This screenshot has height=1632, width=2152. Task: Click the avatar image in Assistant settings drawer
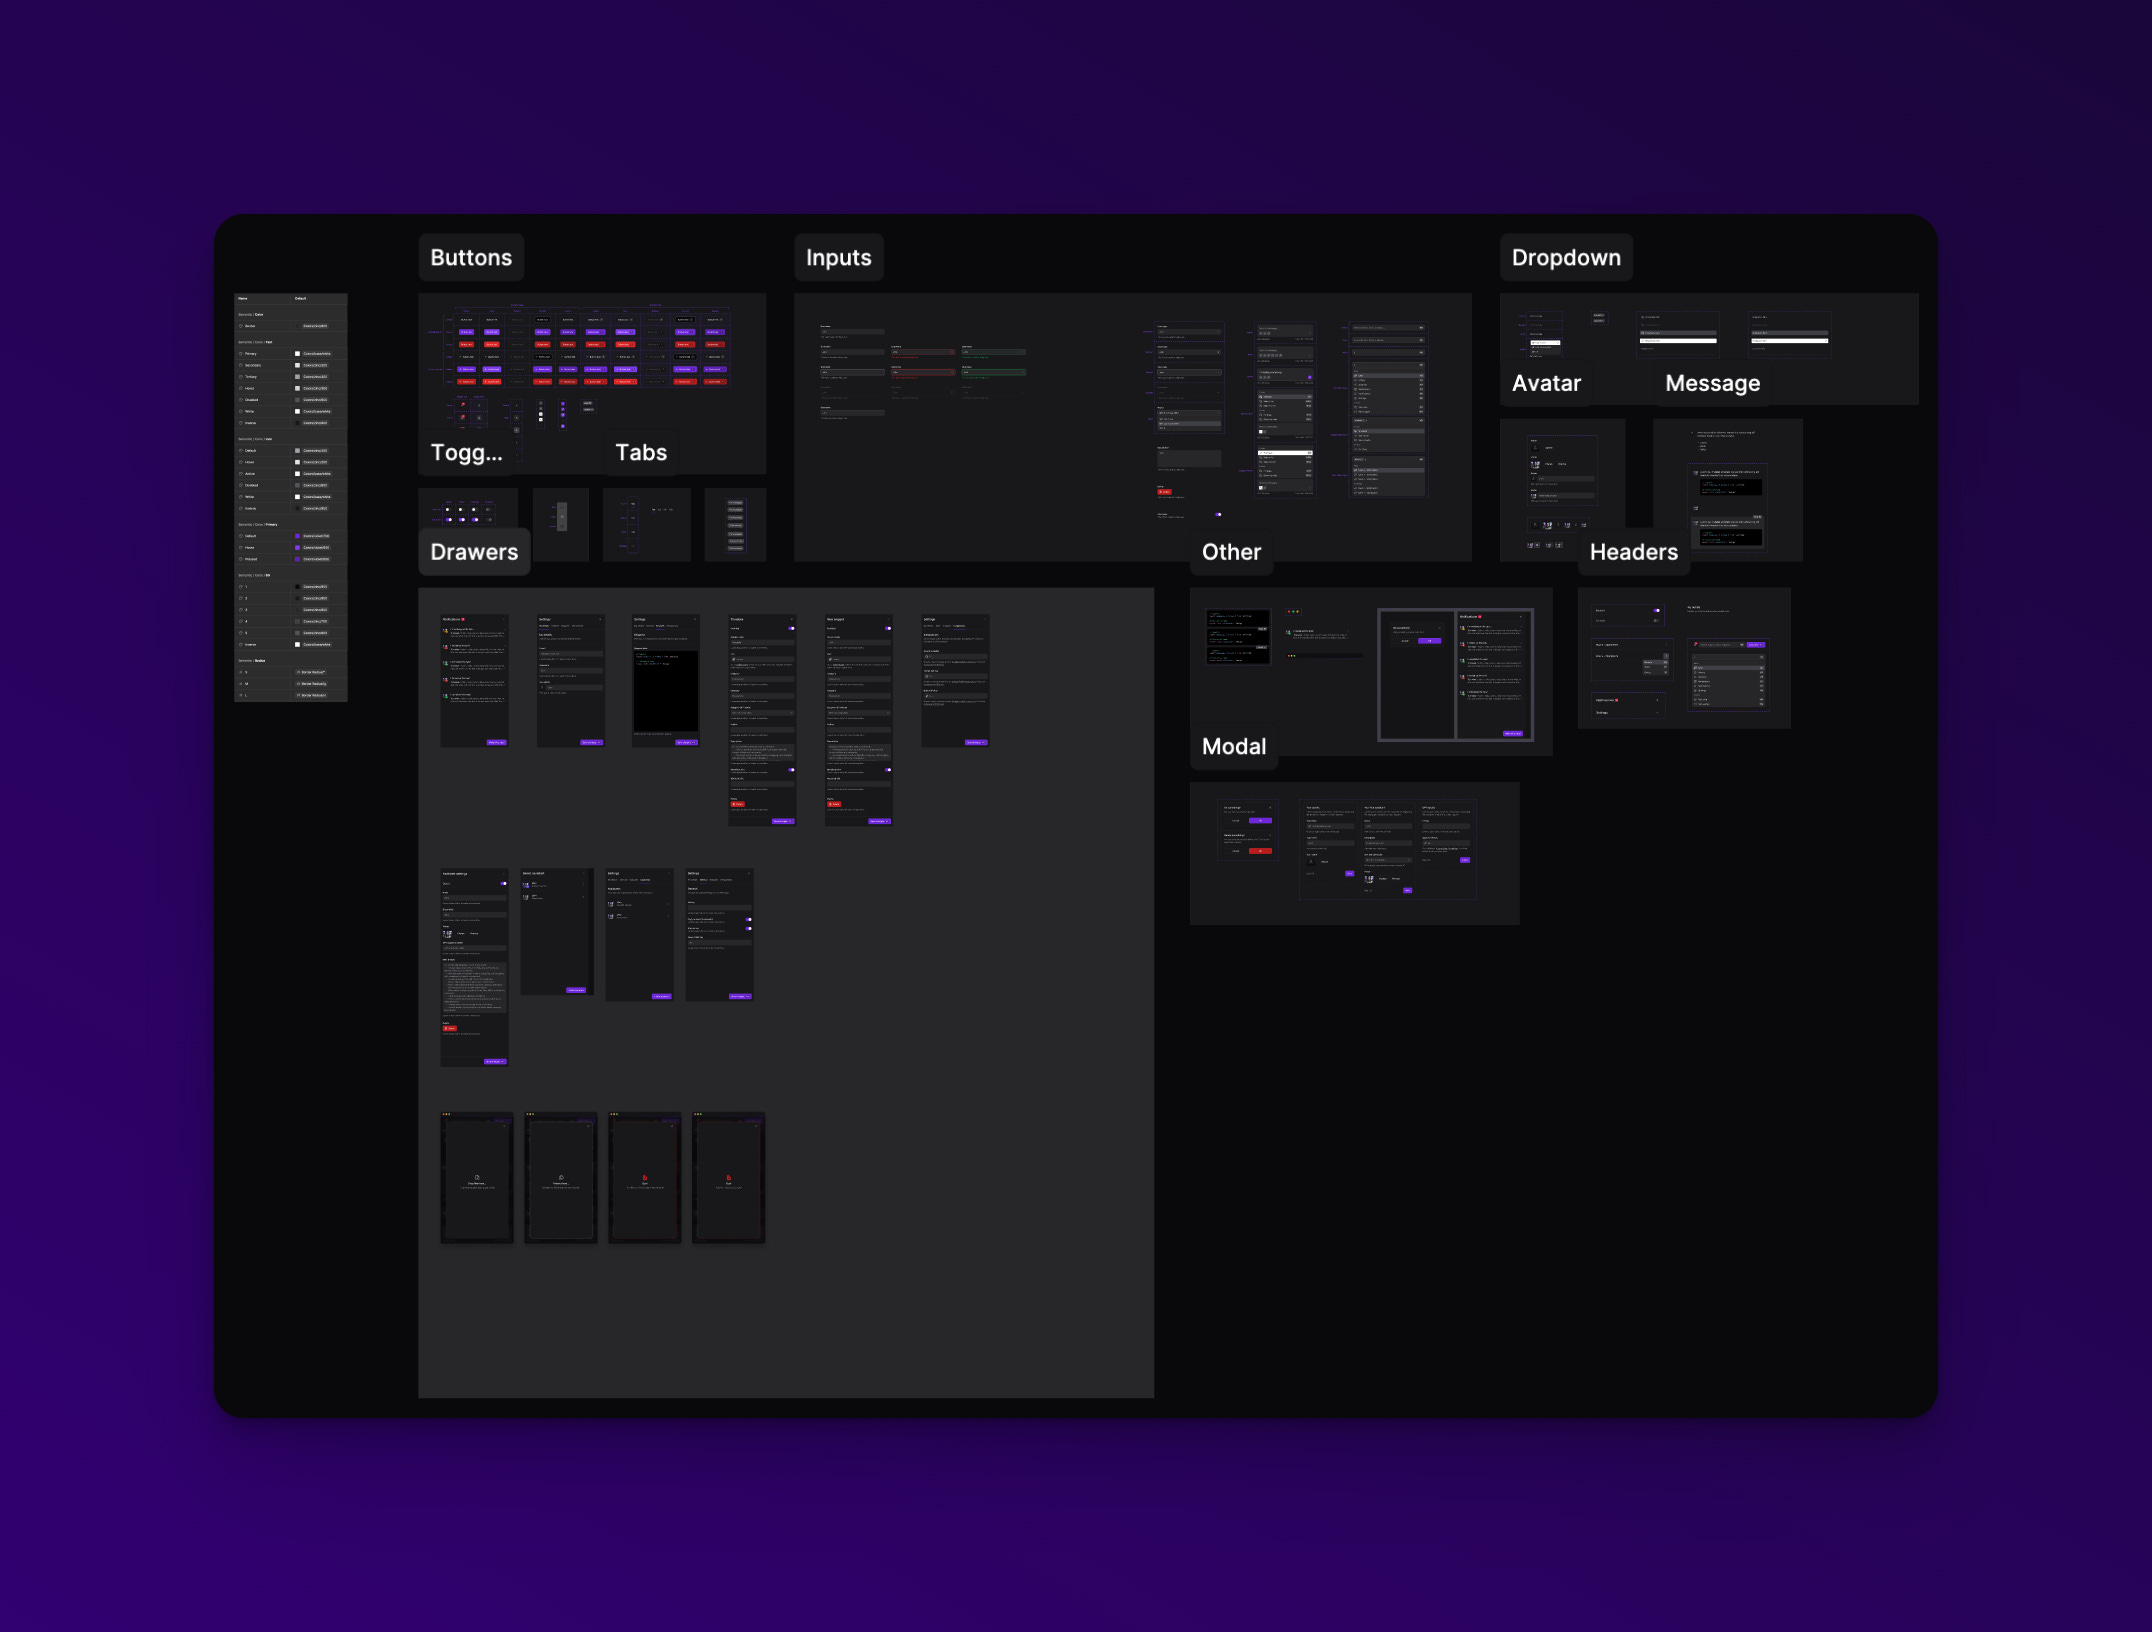(447, 933)
